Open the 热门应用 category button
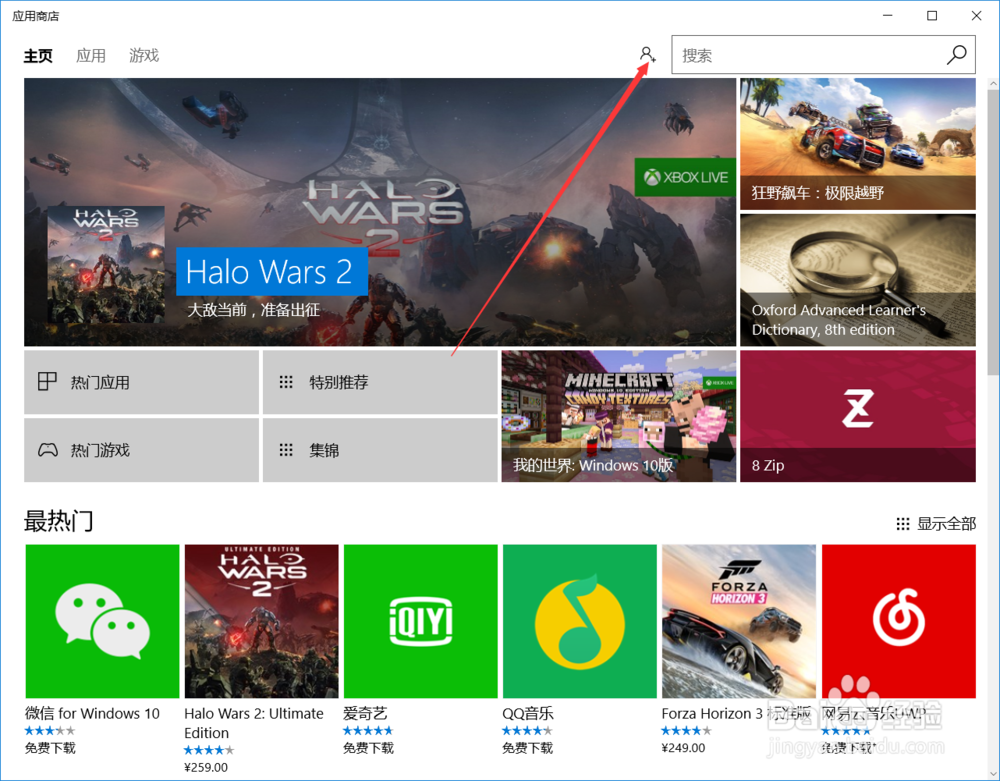1000x781 pixels. (142, 382)
